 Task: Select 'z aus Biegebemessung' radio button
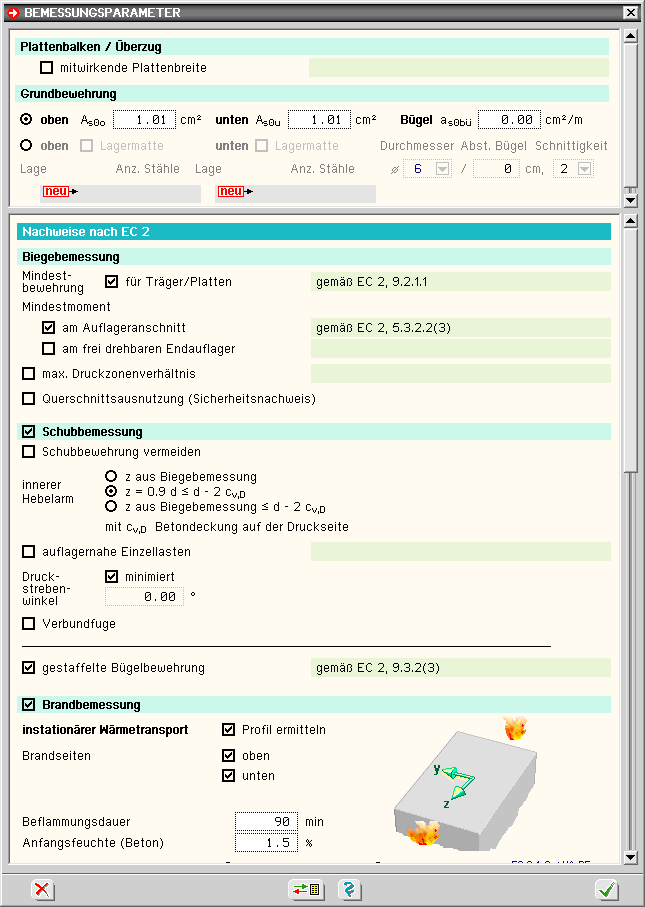(111, 477)
